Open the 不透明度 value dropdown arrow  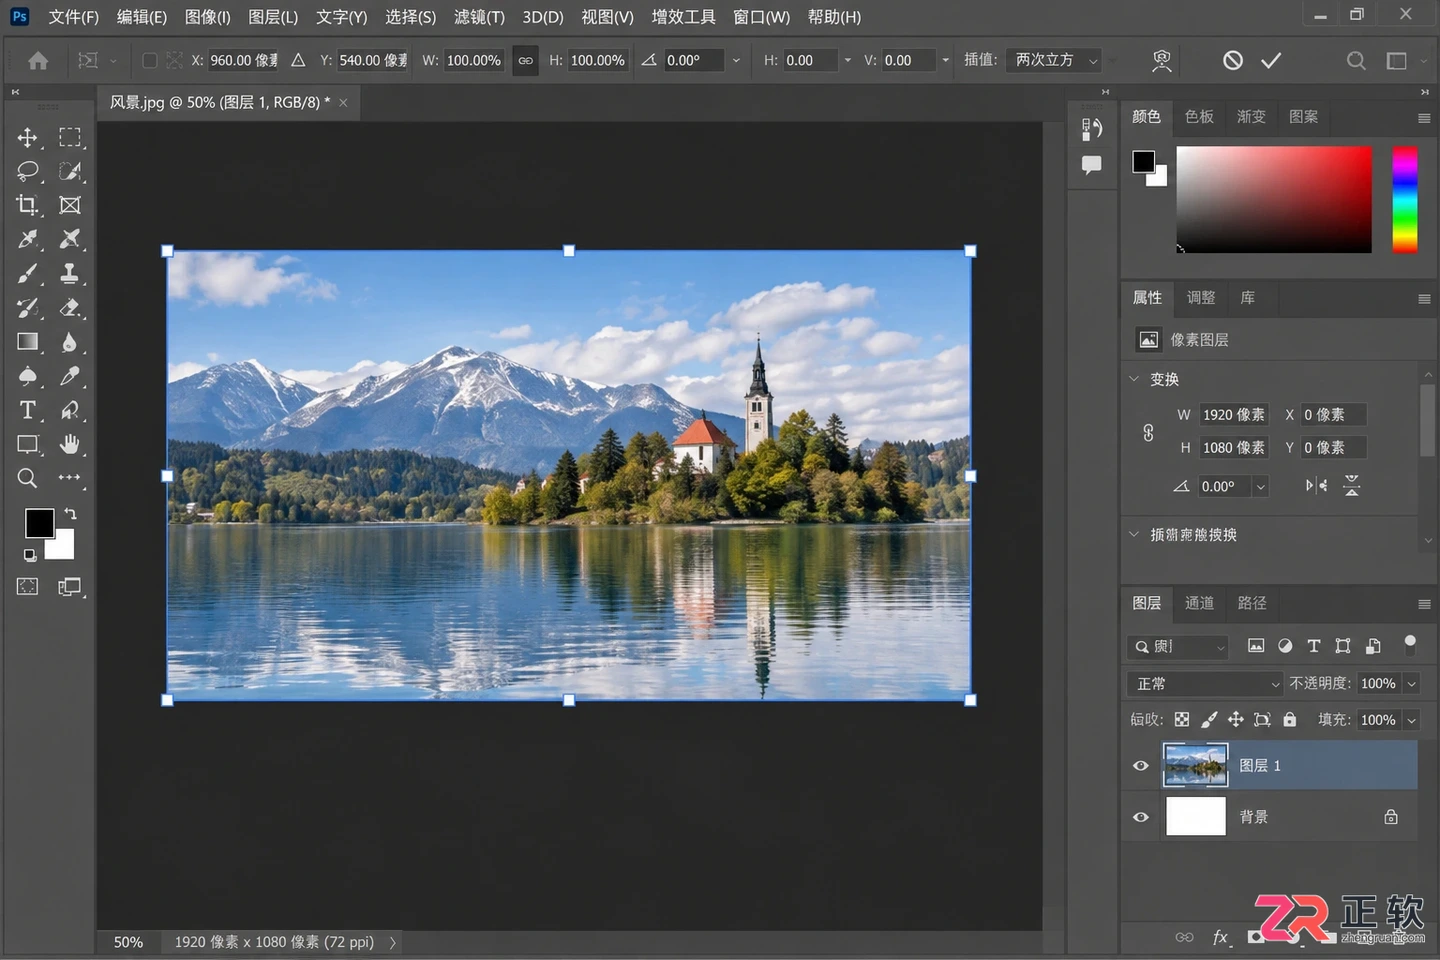coord(1412,684)
